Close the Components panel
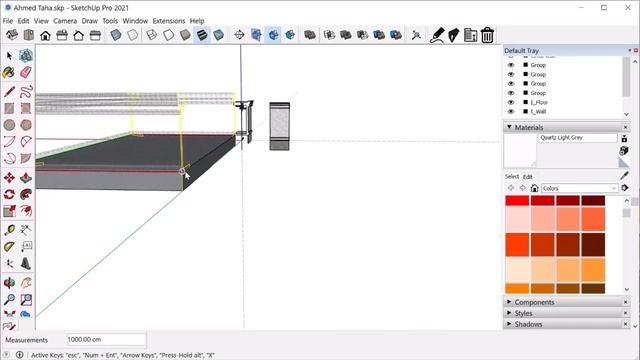Image resolution: width=640 pixels, height=360 pixels. click(625, 302)
